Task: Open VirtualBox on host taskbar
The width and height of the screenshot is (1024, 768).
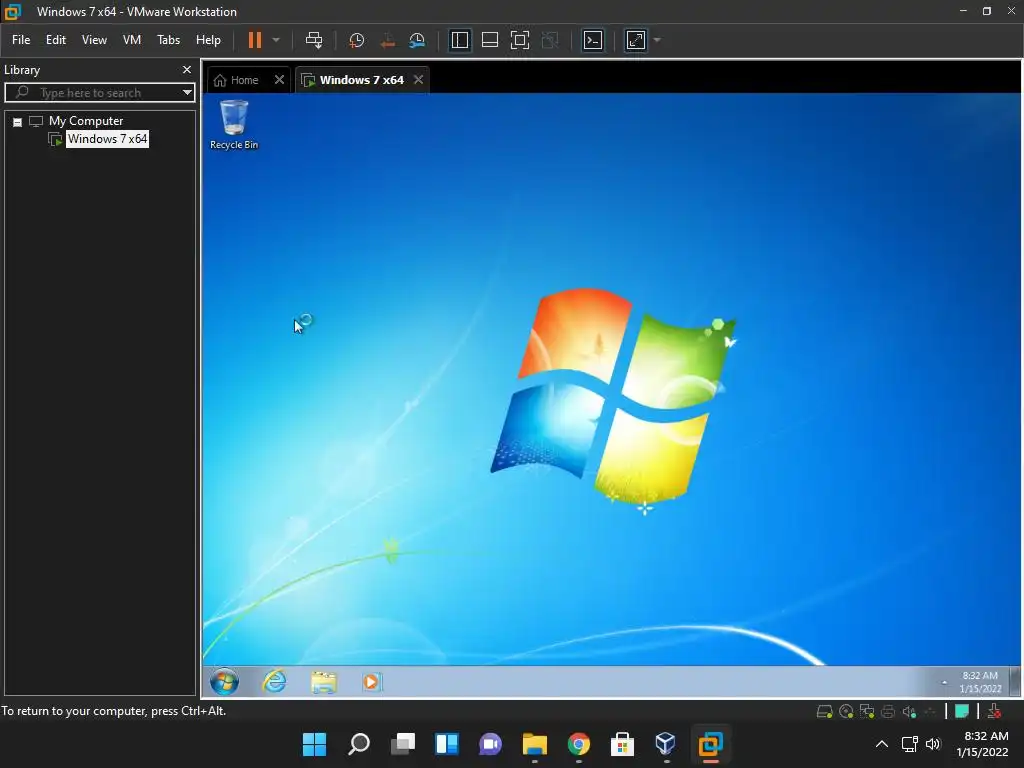Action: 665,743
